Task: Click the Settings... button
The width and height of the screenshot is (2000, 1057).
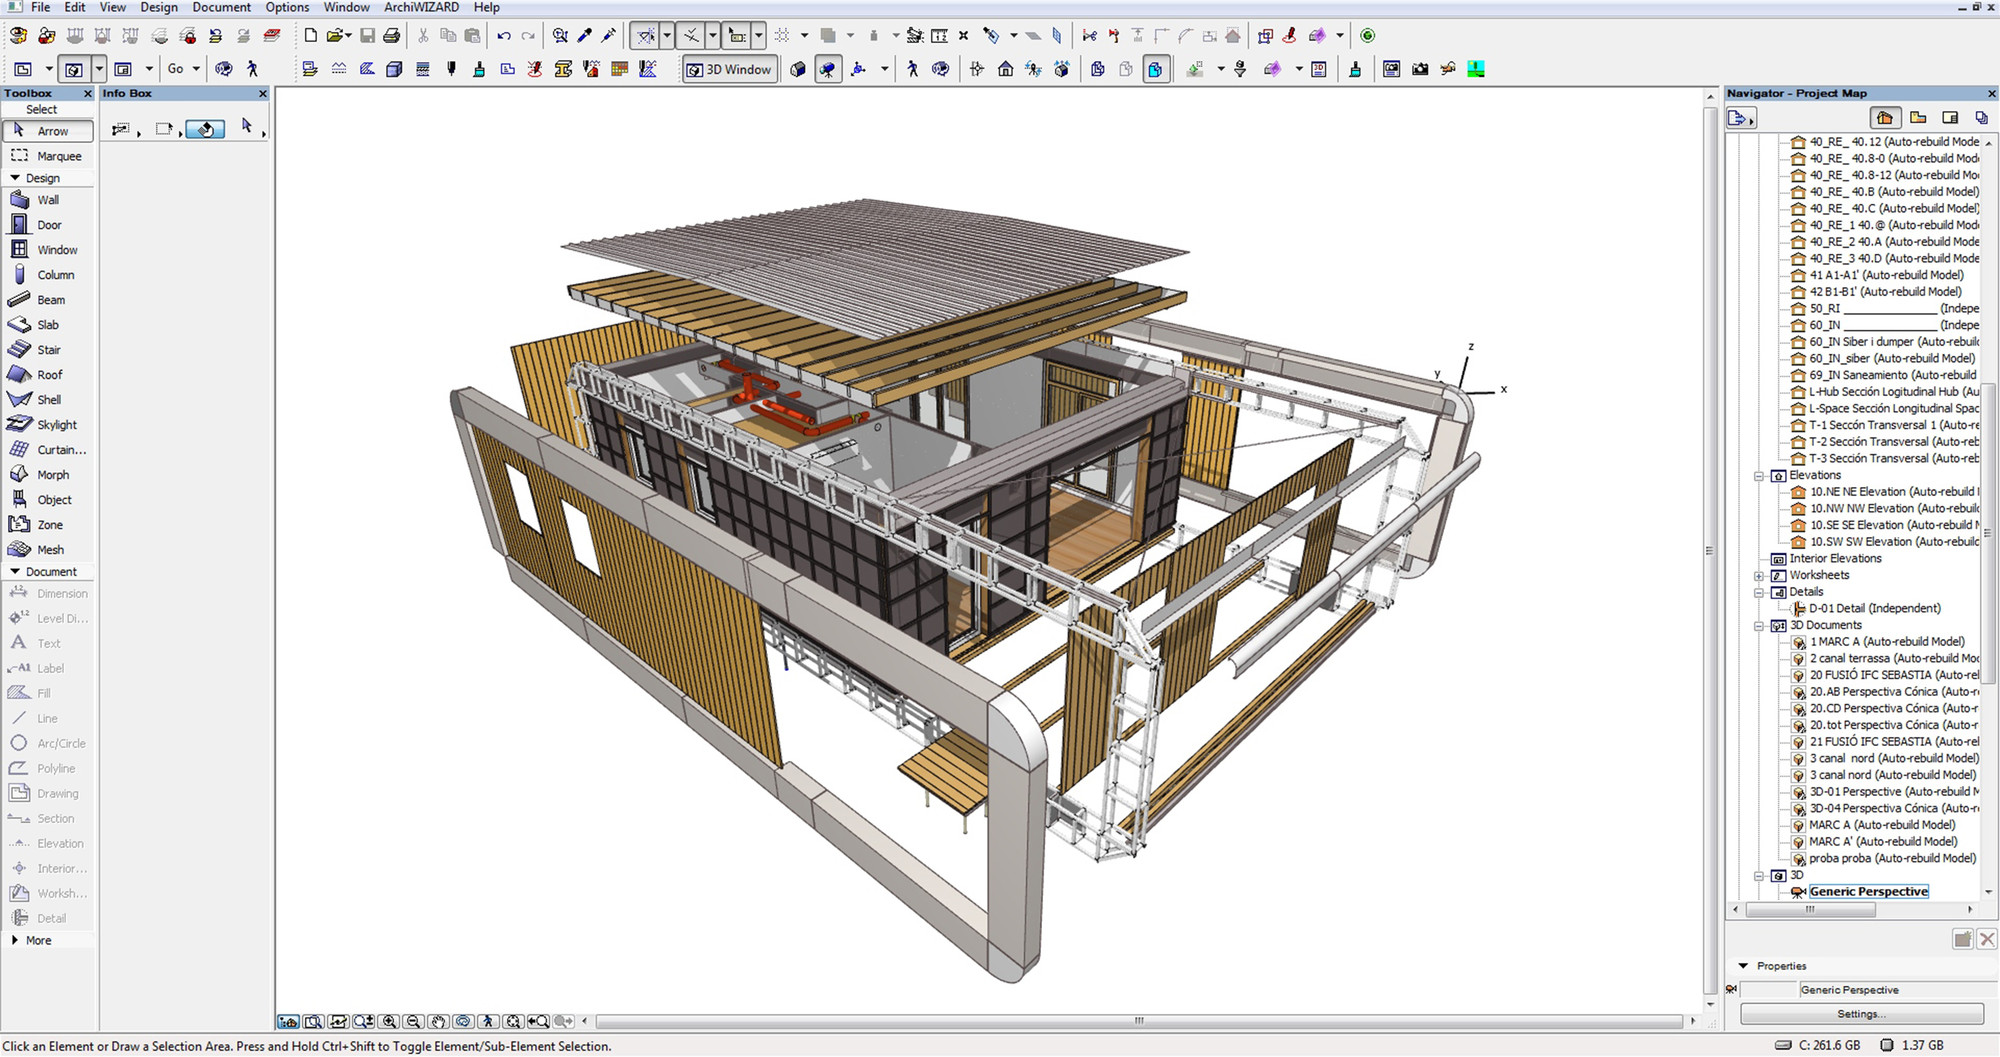Action: click(x=1861, y=1013)
